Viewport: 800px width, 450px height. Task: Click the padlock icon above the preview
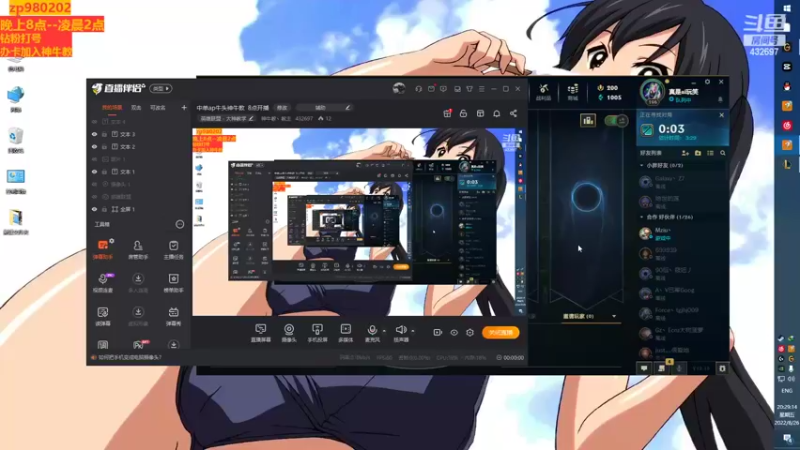pyautogui.click(x=463, y=113)
